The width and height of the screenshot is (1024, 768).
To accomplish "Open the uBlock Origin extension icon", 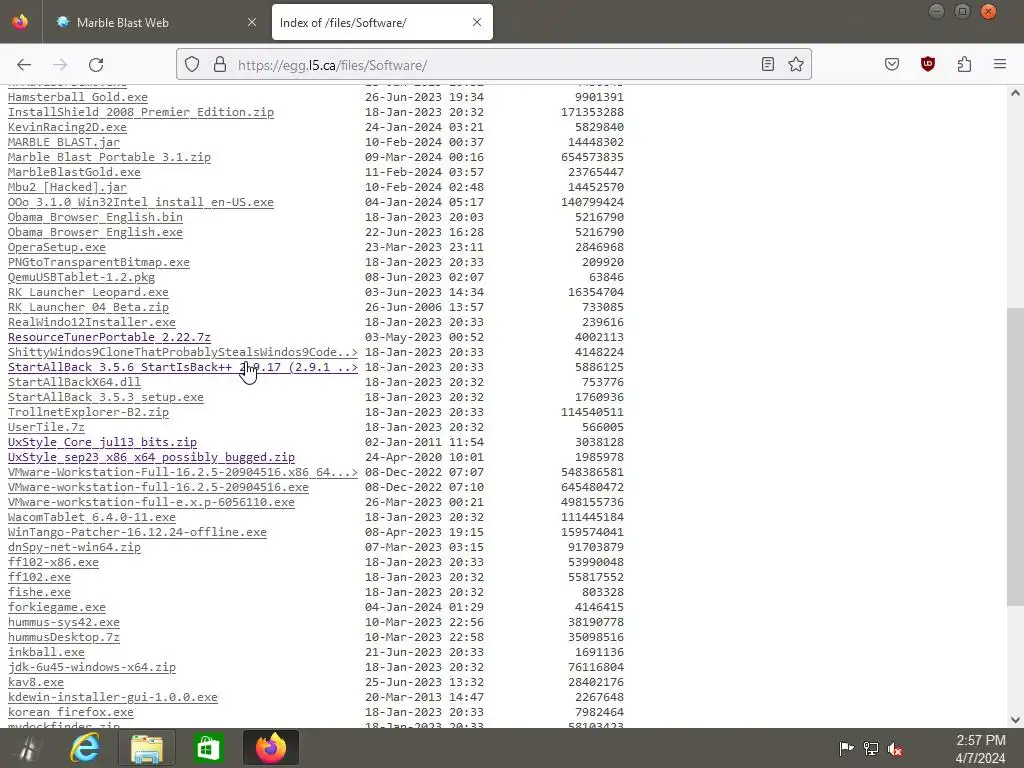I will [x=928, y=64].
